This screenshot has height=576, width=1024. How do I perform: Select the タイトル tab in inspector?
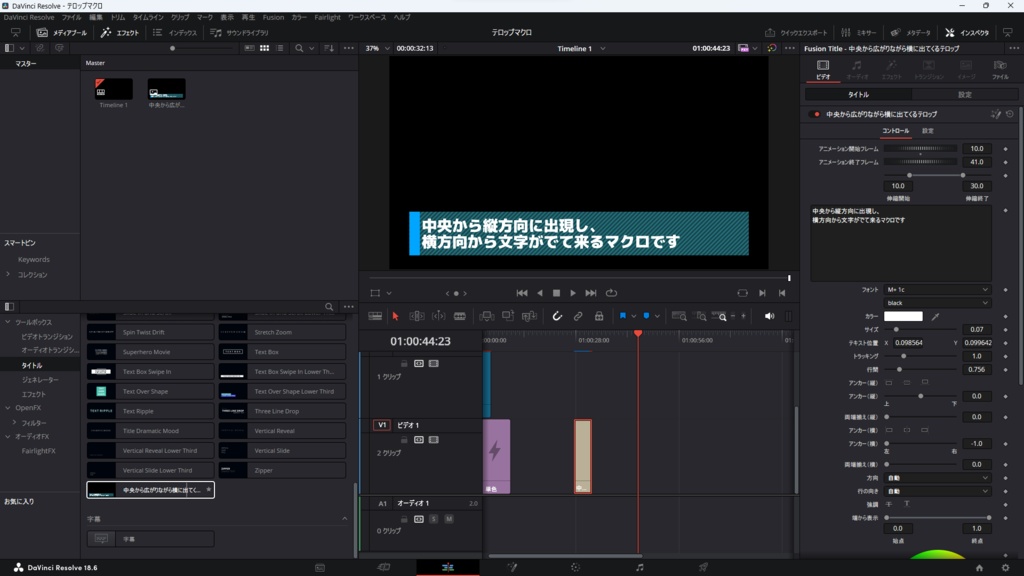(x=859, y=95)
